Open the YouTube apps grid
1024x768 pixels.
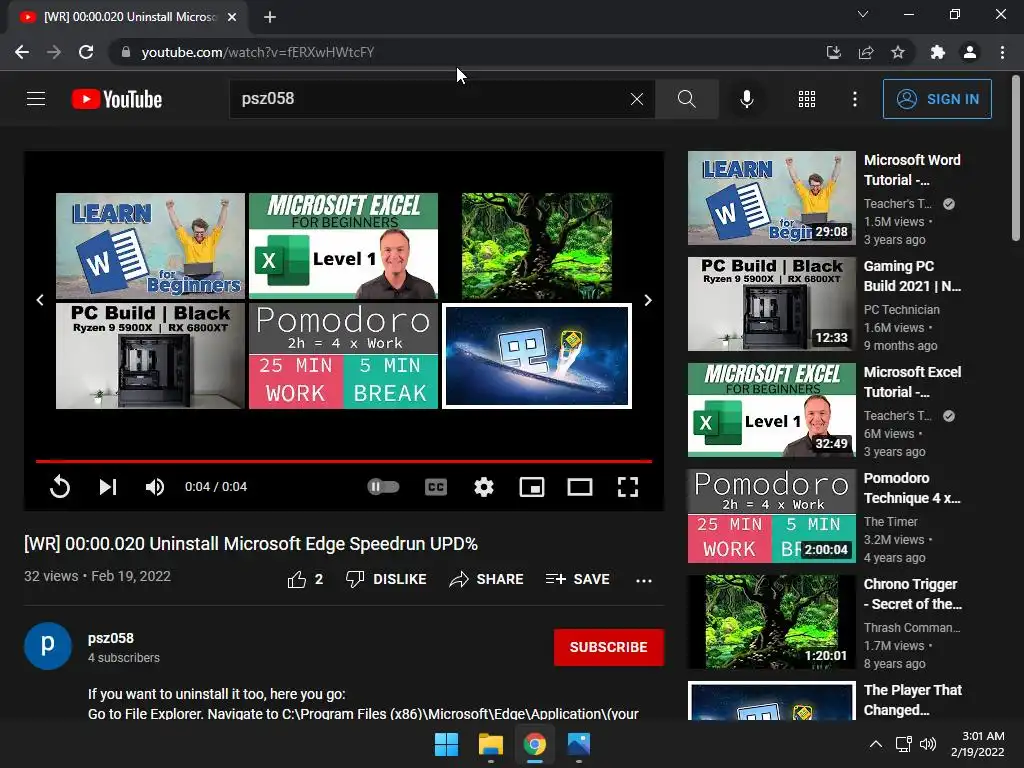tap(807, 99)
